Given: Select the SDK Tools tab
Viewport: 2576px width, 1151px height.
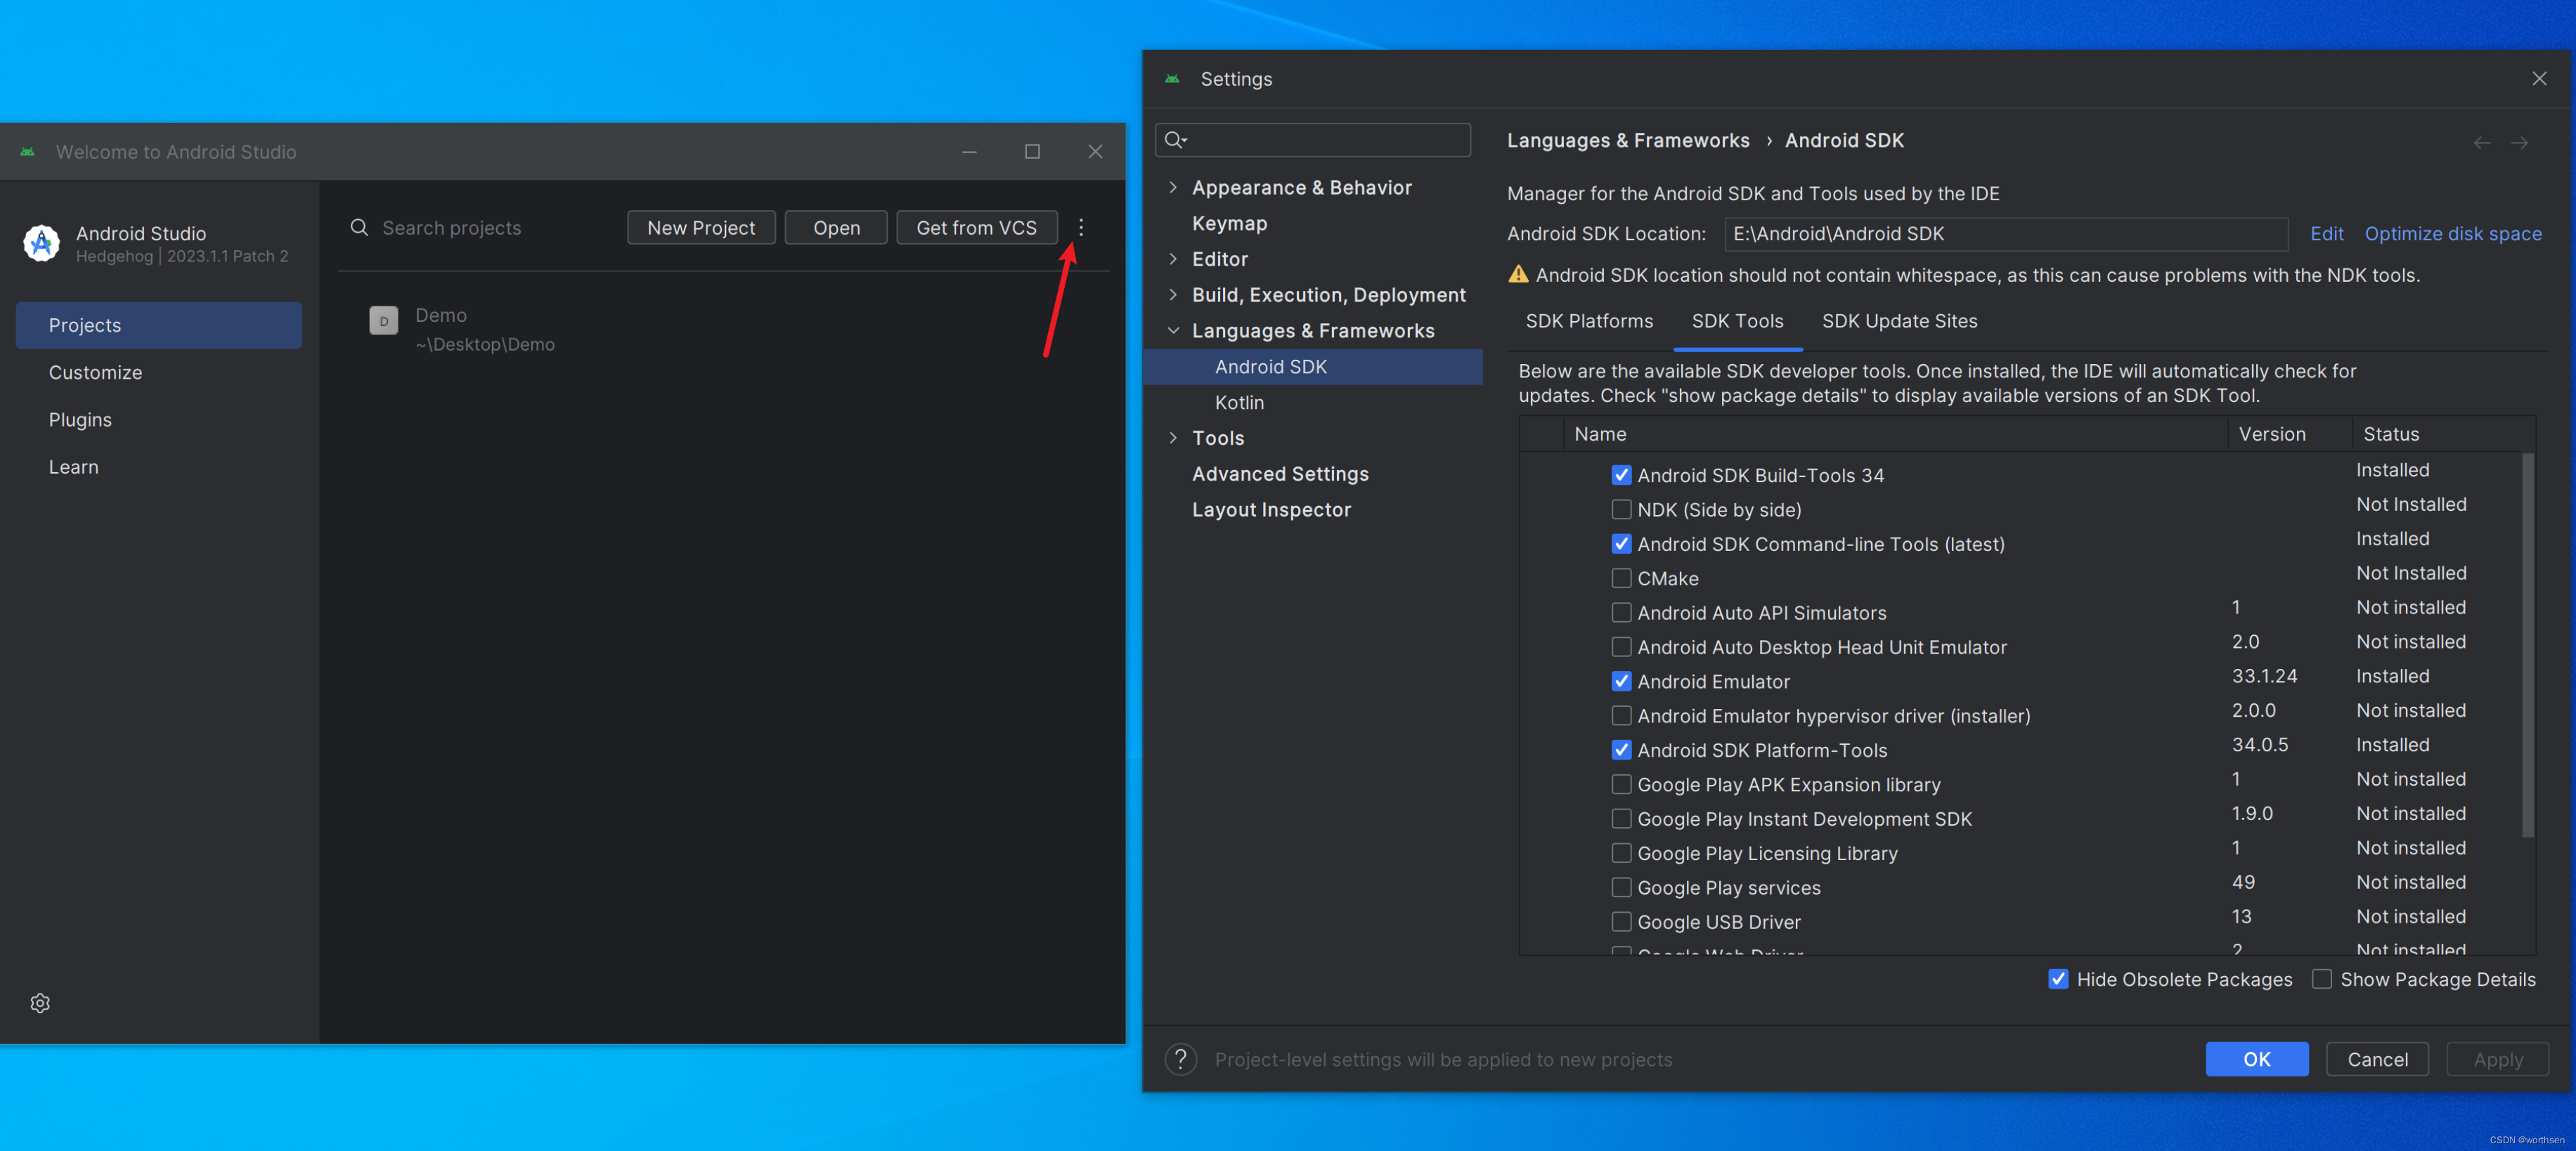Looking at the screenshot, I should coord(1737,321).
